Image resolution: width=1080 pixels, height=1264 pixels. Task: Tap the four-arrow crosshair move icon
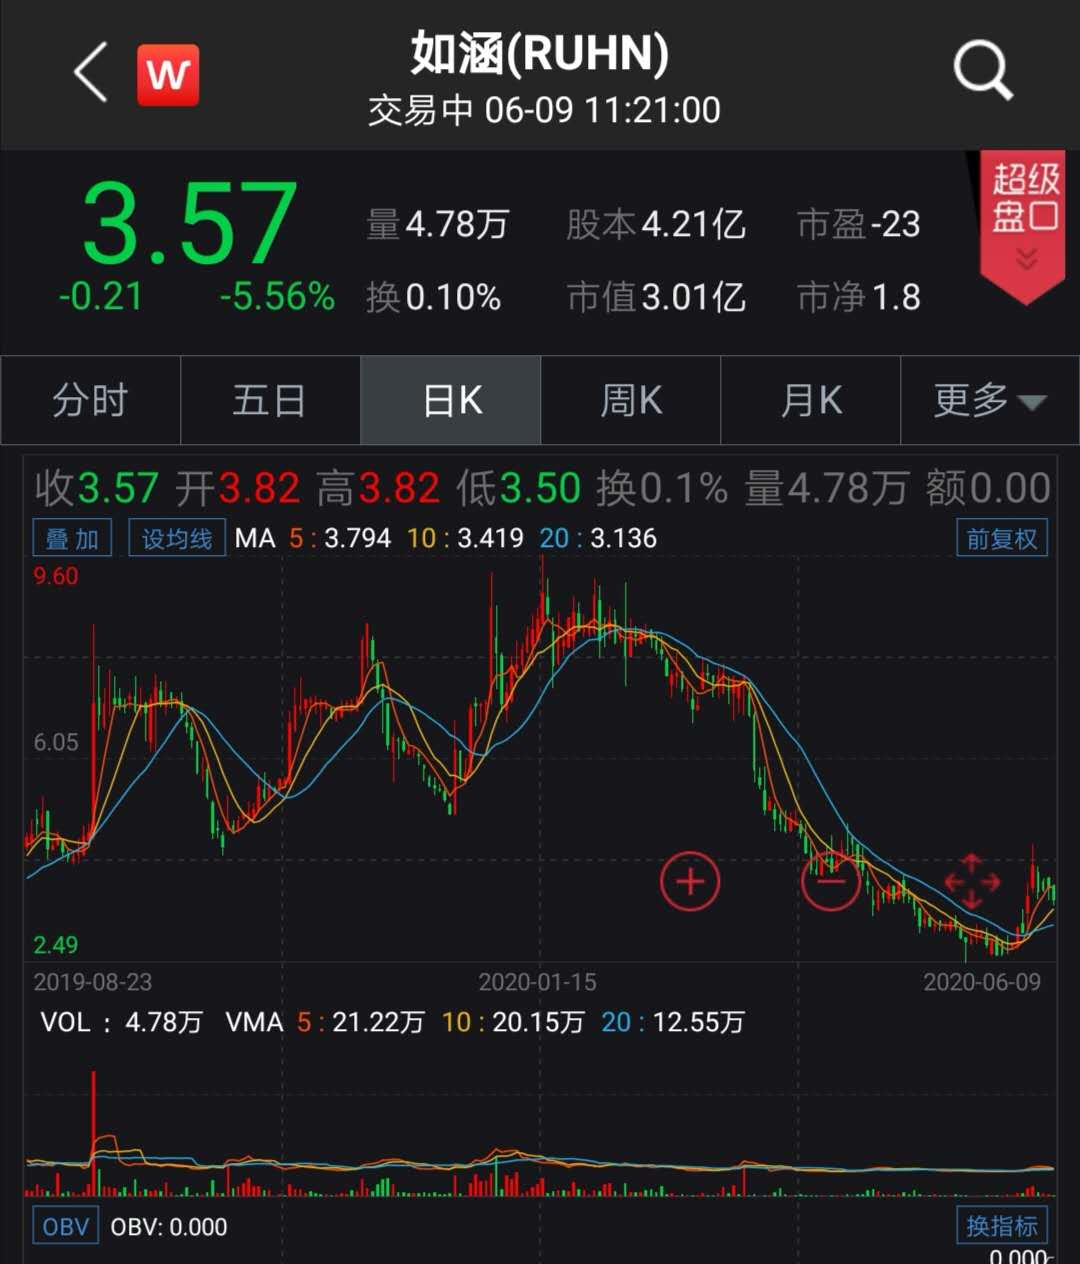[972, 882]
